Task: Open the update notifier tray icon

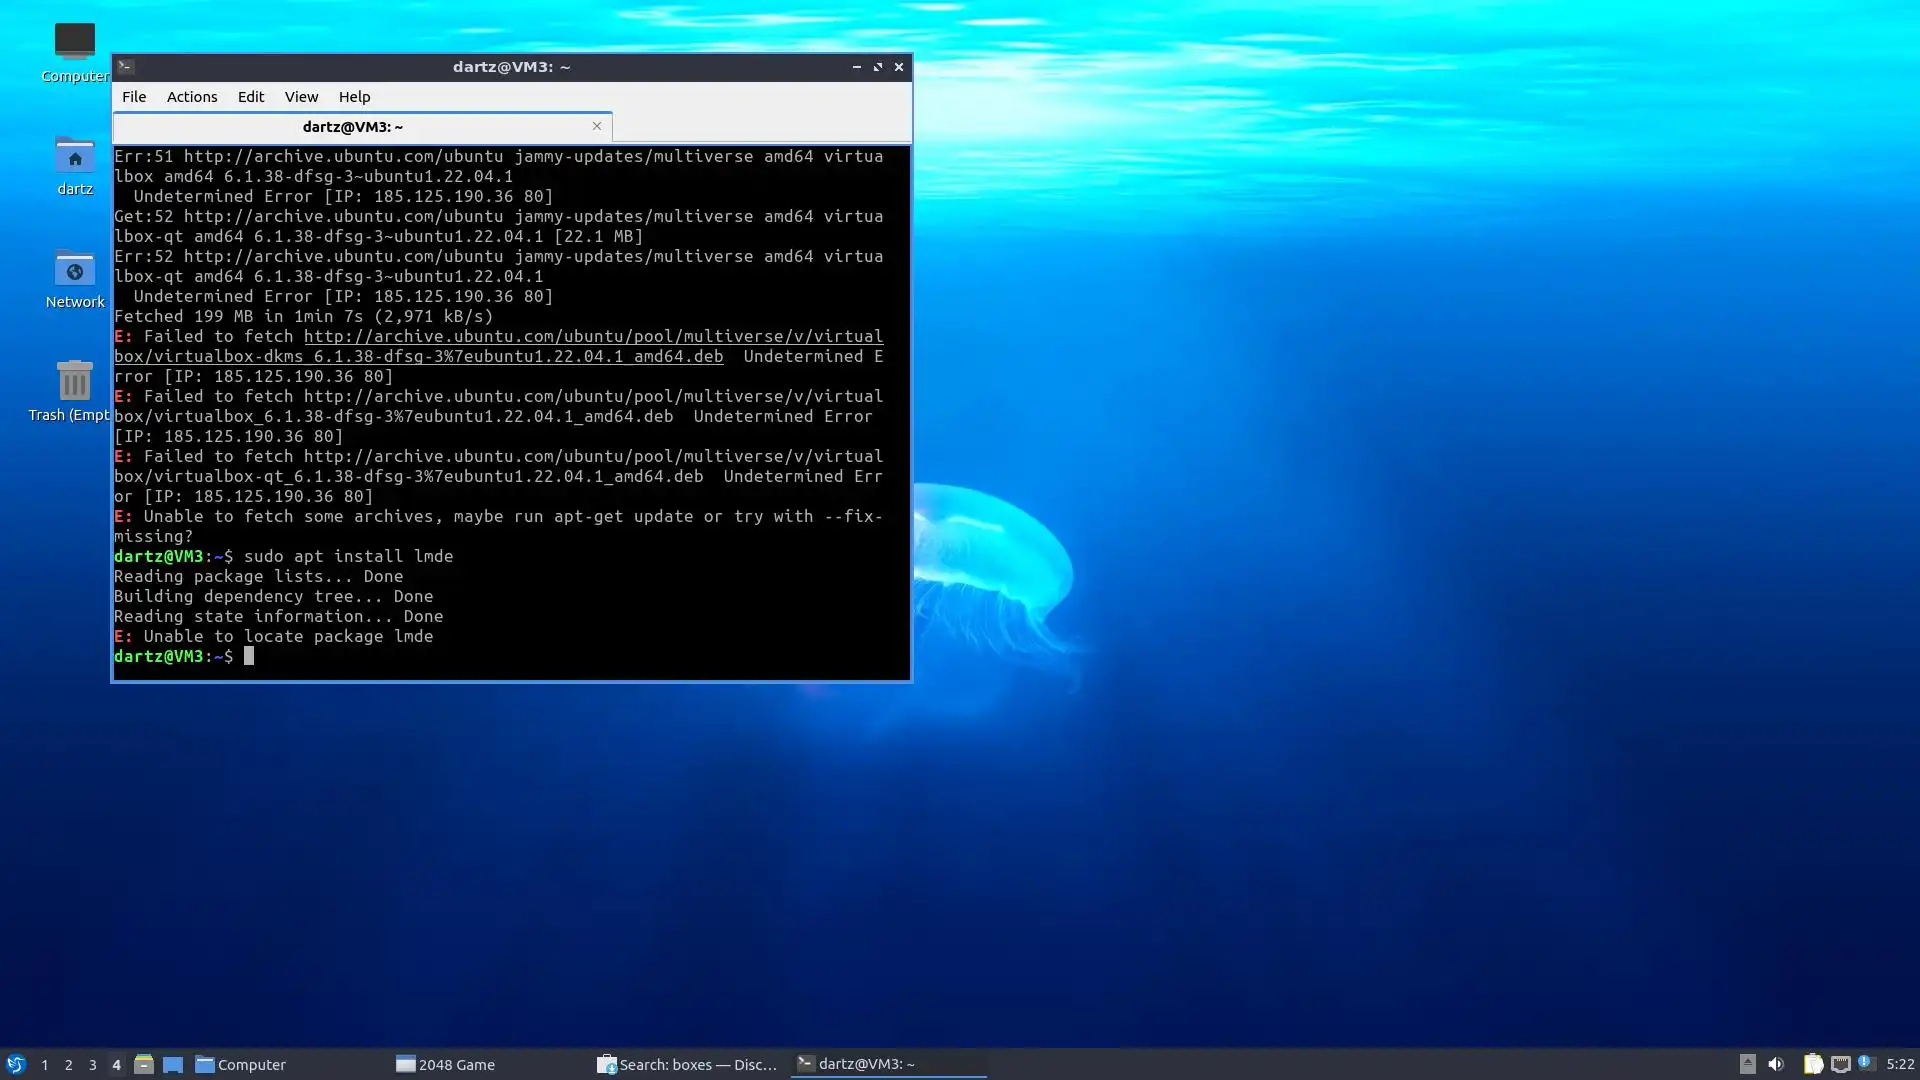Action: (1866, 1064)
